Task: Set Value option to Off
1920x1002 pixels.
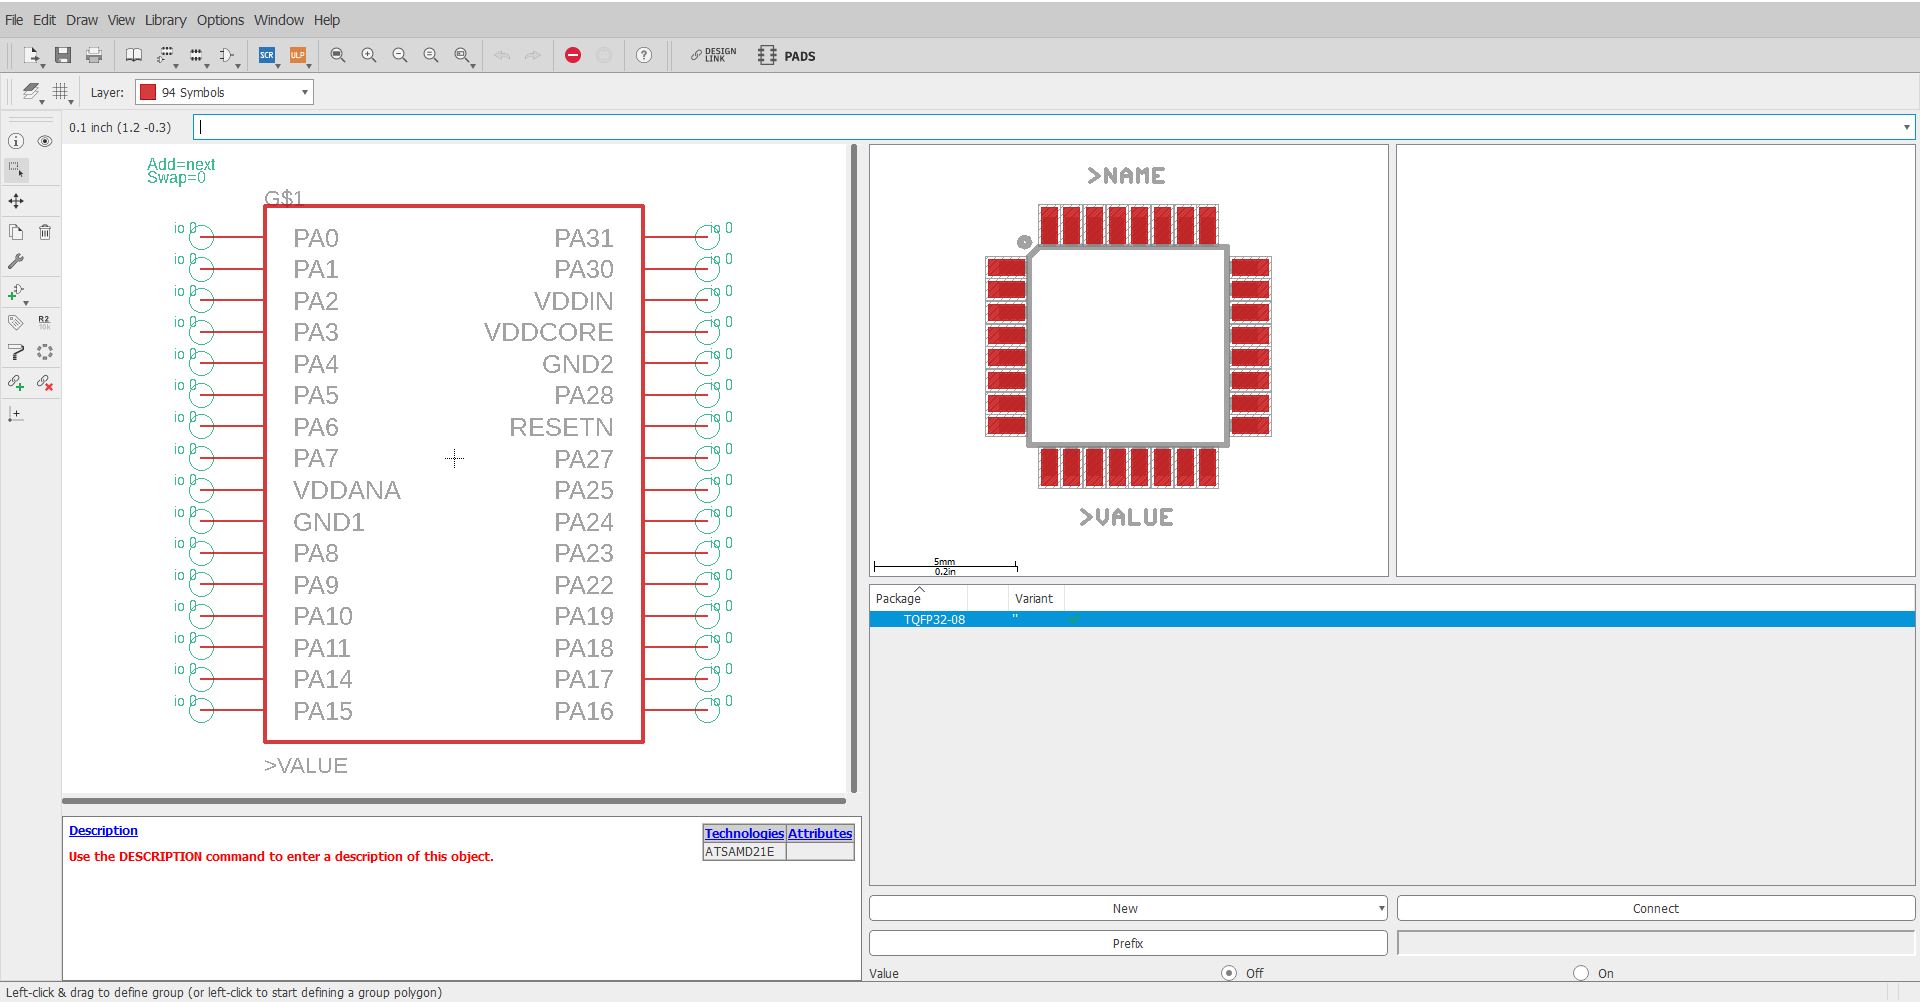Action: [1229, 972]
